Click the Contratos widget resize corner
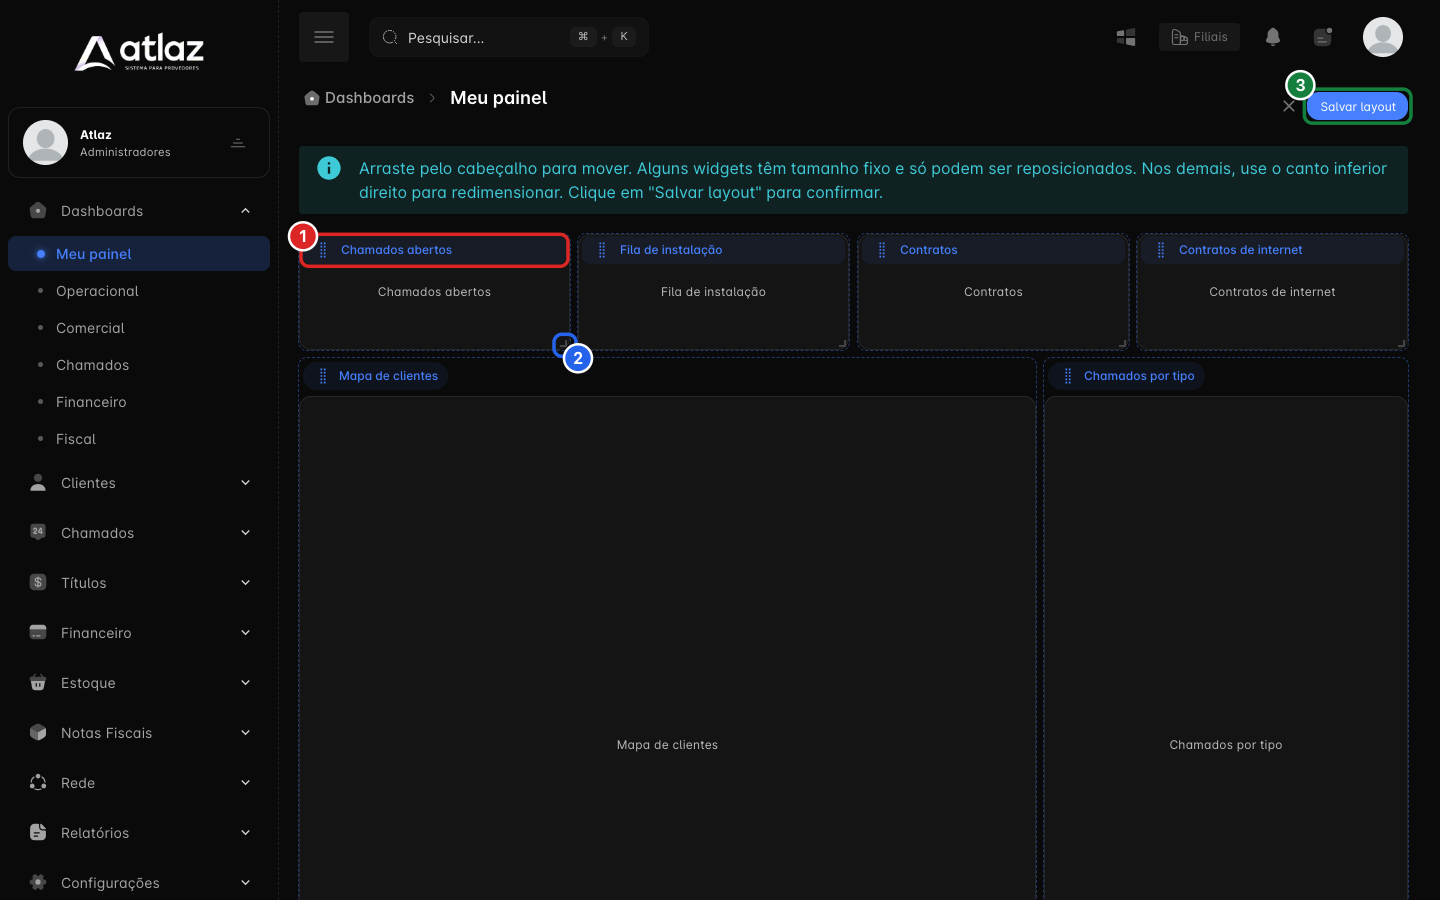1440x900 pixels. tap(1122, 343)
